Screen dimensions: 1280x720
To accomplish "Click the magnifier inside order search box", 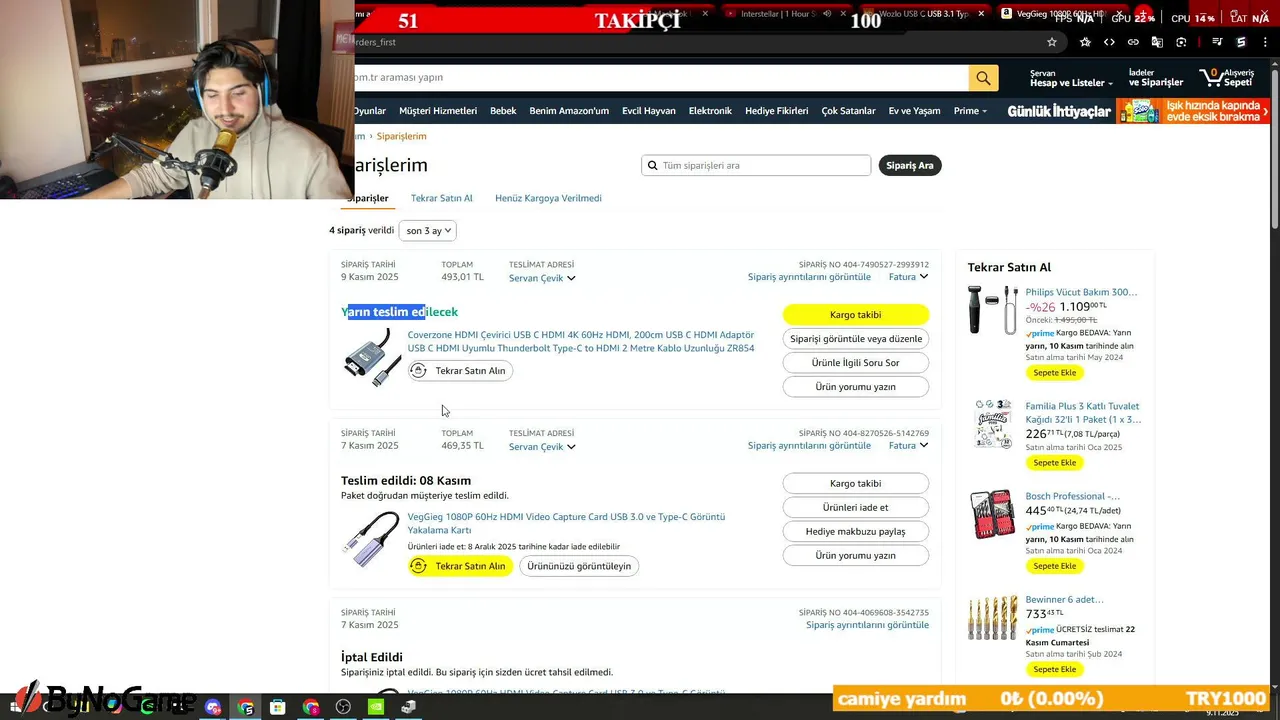I will (x=653, y=166).
